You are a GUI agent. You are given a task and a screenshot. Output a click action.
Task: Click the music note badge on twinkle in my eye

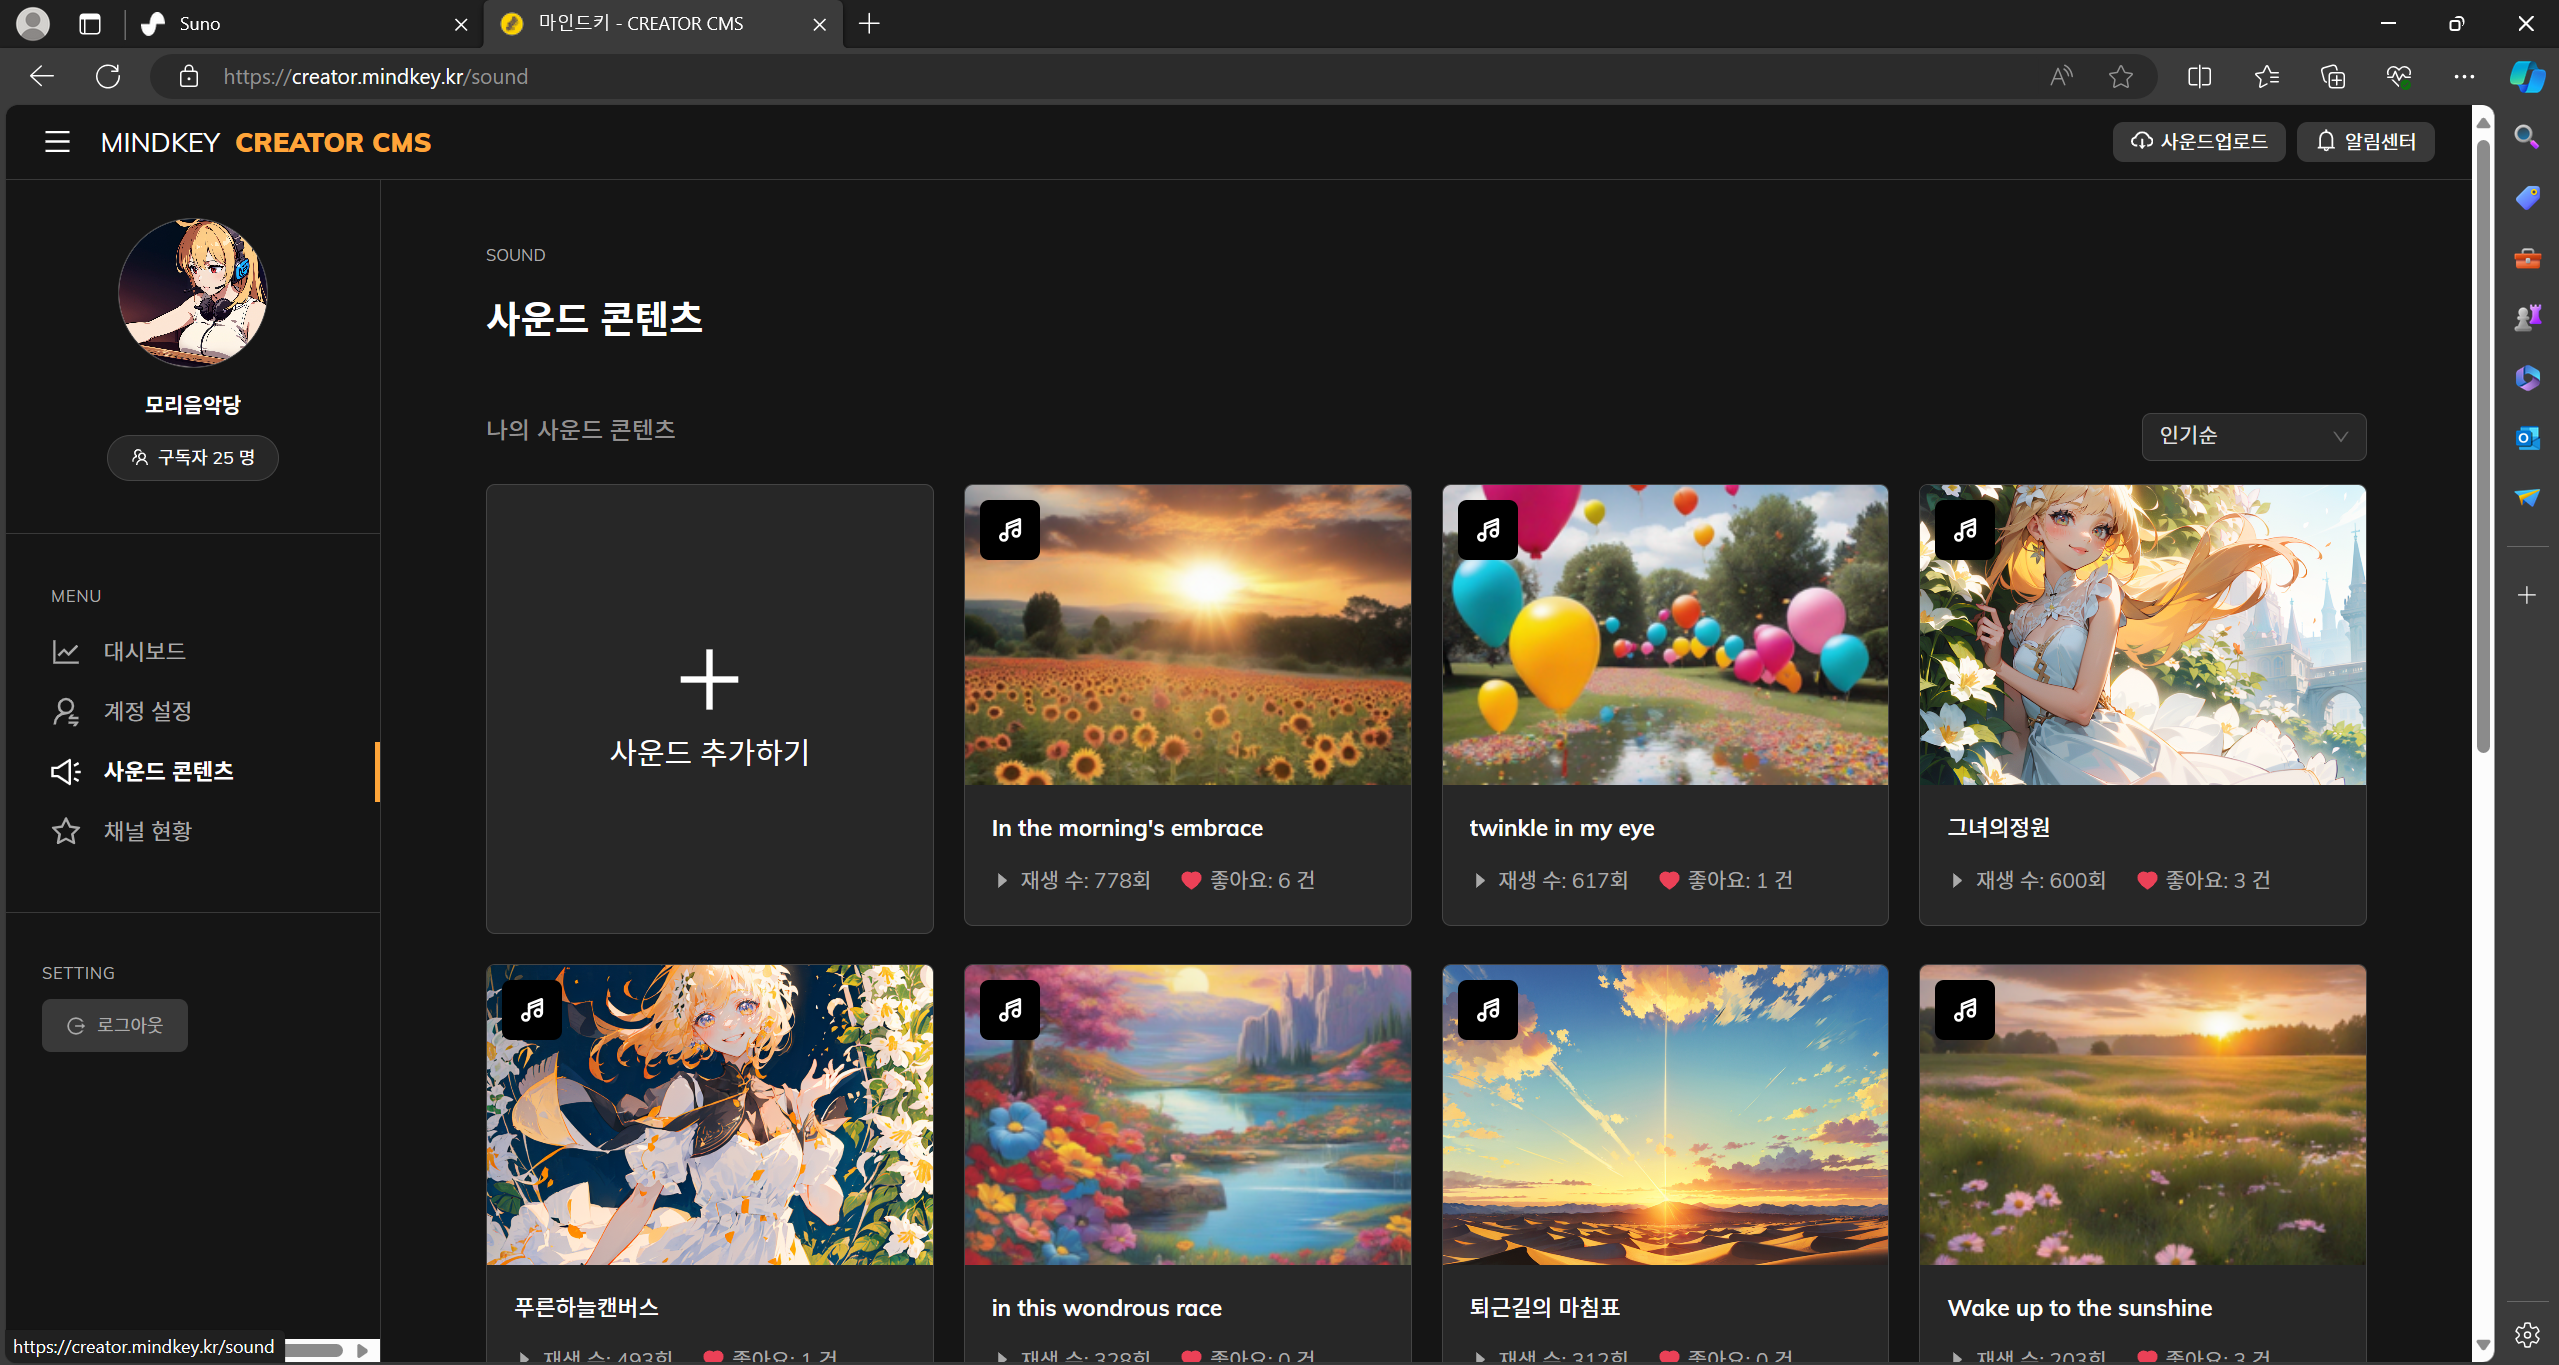click(x=1488, y=530)
